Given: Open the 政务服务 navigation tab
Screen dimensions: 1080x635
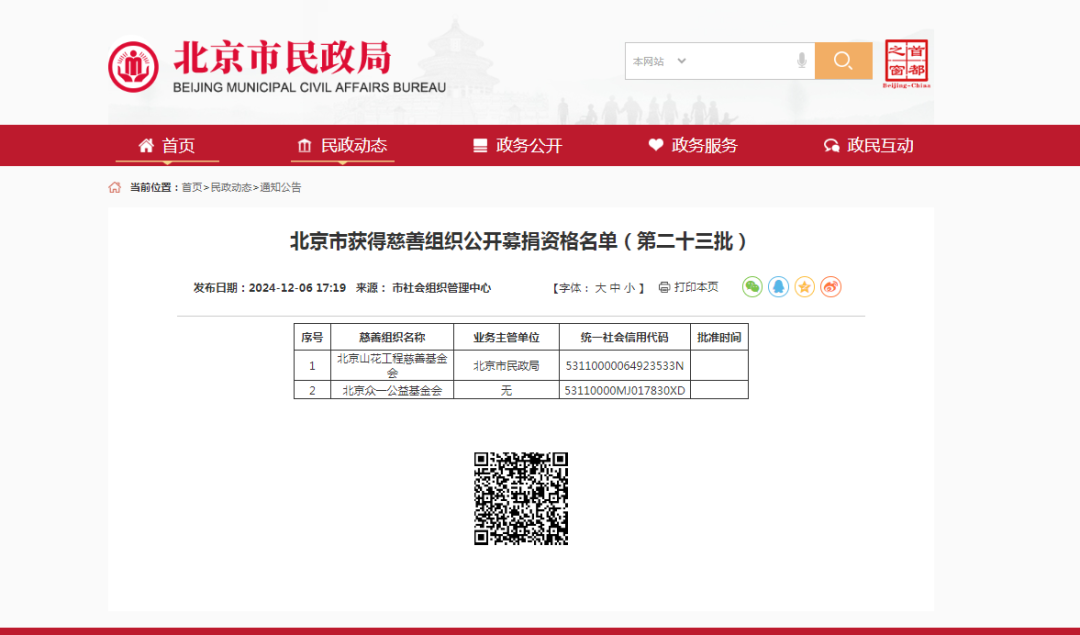Looking at the screenshot, I should point(693,145).
